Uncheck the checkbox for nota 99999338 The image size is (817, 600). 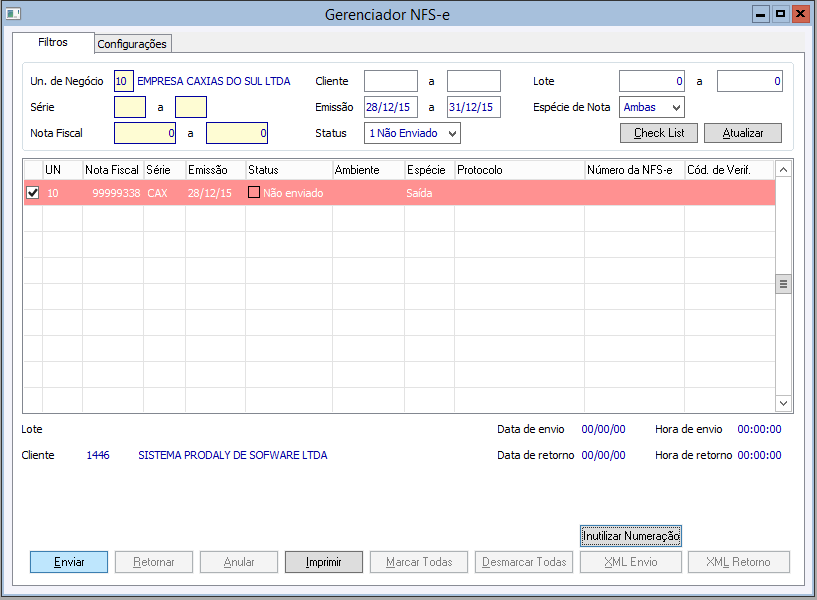33,193
